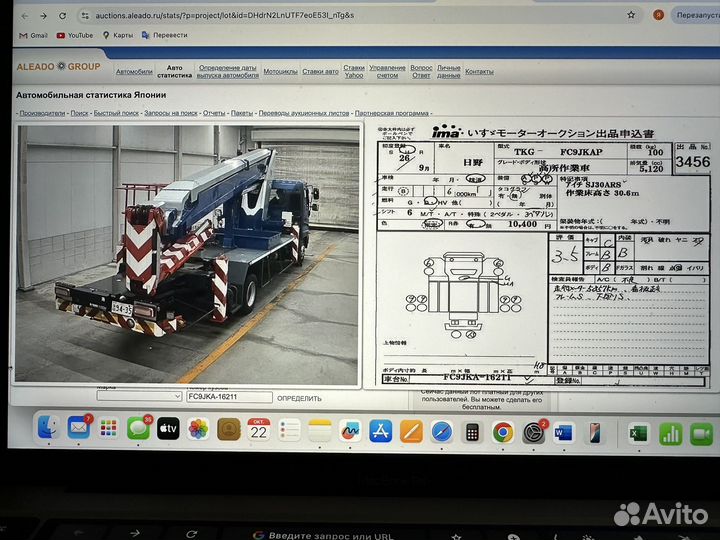Viewport: 720px width, 540px height.
Task: Open the Gmail bookmark in bookmarks bar
Action: 33,35
